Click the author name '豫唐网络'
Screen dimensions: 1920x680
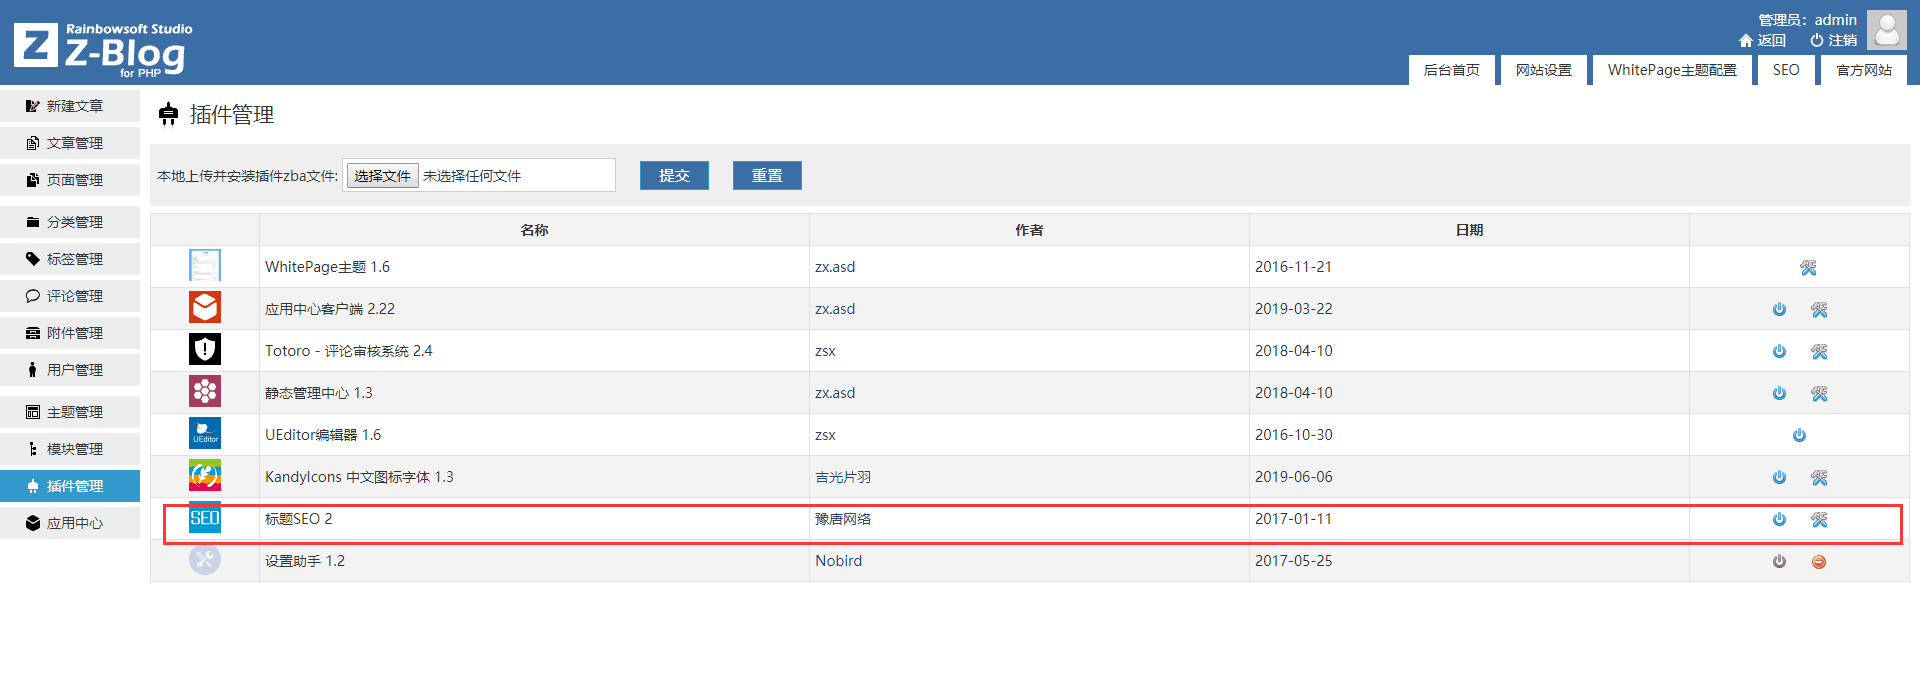coord(843,519)
